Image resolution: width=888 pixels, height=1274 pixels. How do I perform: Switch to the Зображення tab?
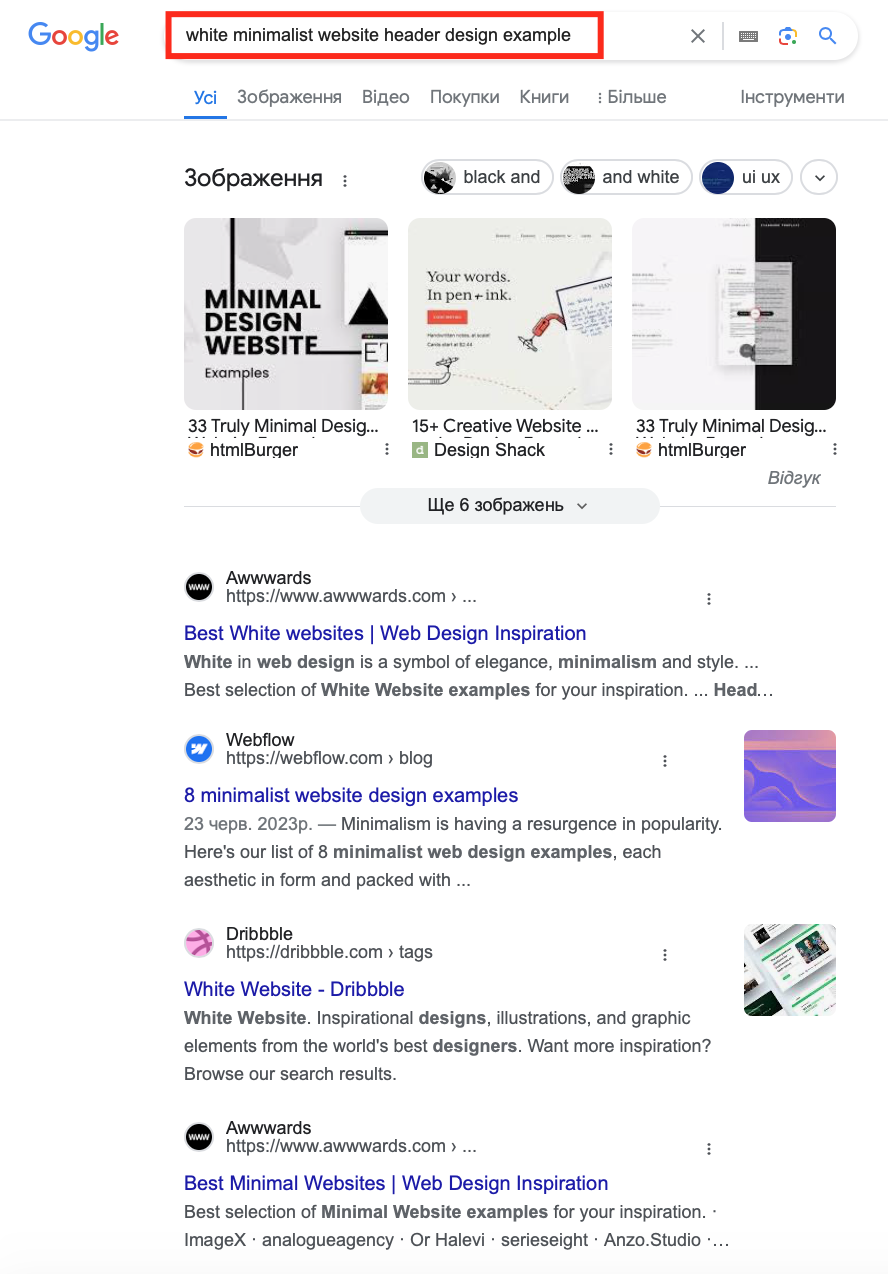coord(289,97)
